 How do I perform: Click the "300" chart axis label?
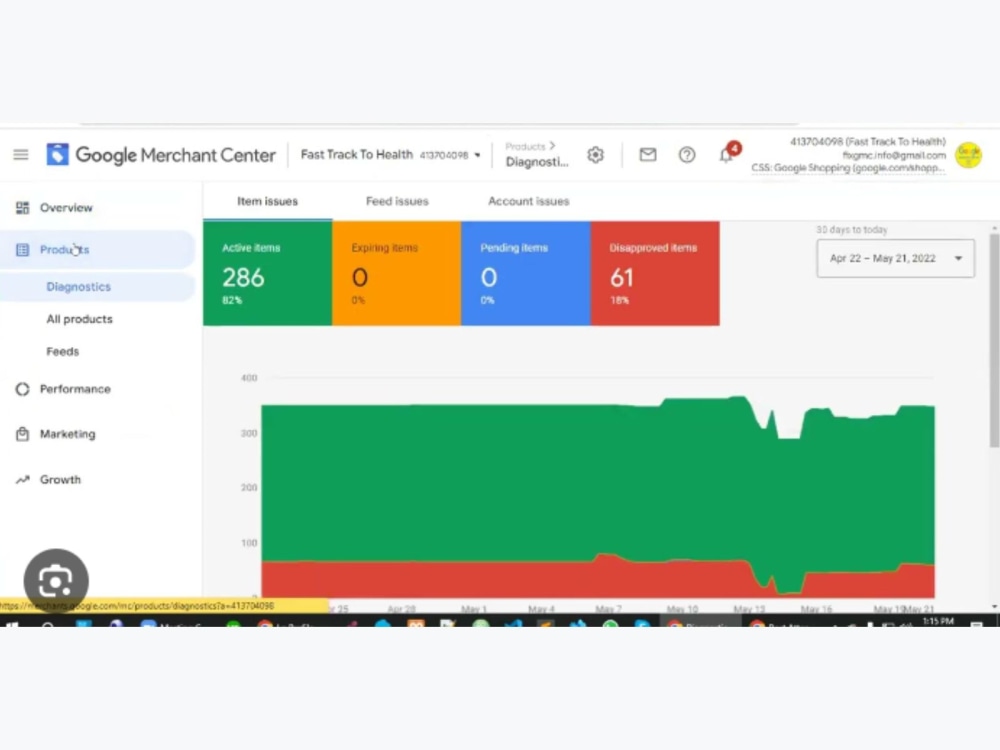(x=249, y=434)
